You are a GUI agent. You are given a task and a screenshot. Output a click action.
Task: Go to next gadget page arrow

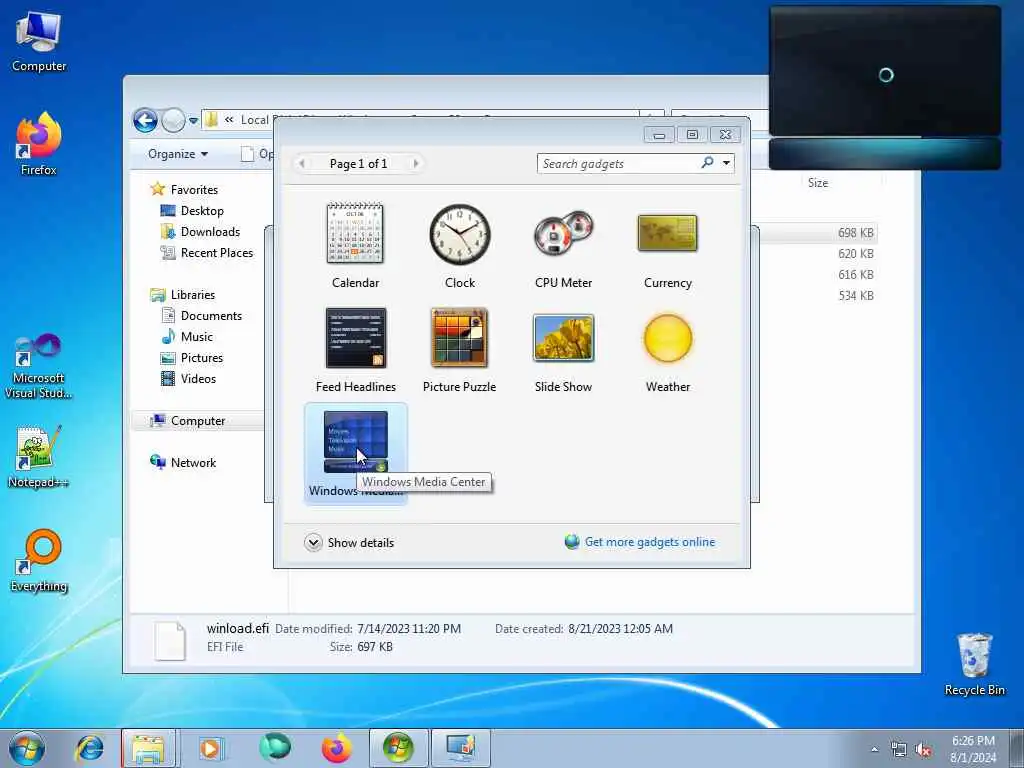point(415,163)
